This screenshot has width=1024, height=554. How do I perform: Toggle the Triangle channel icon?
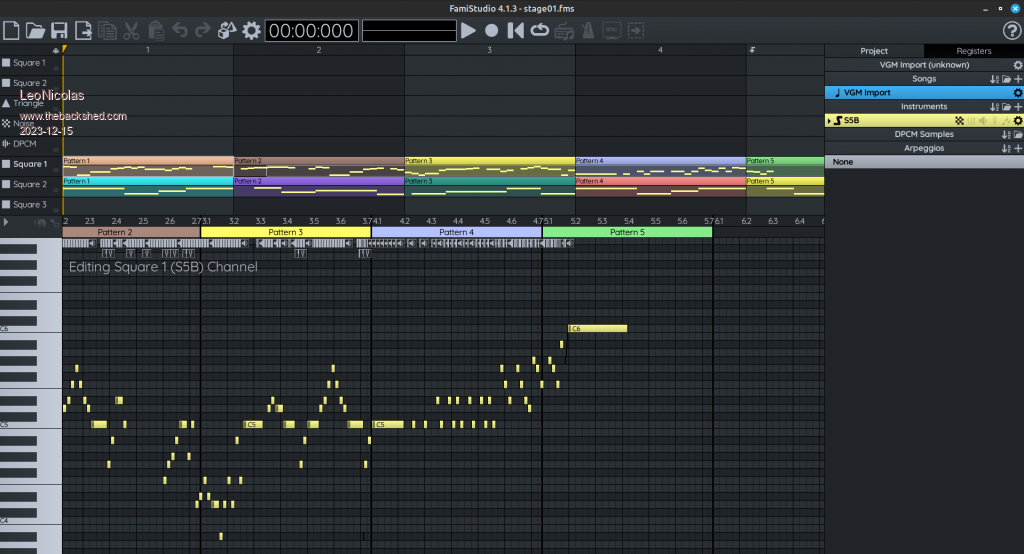pos(6,103)
